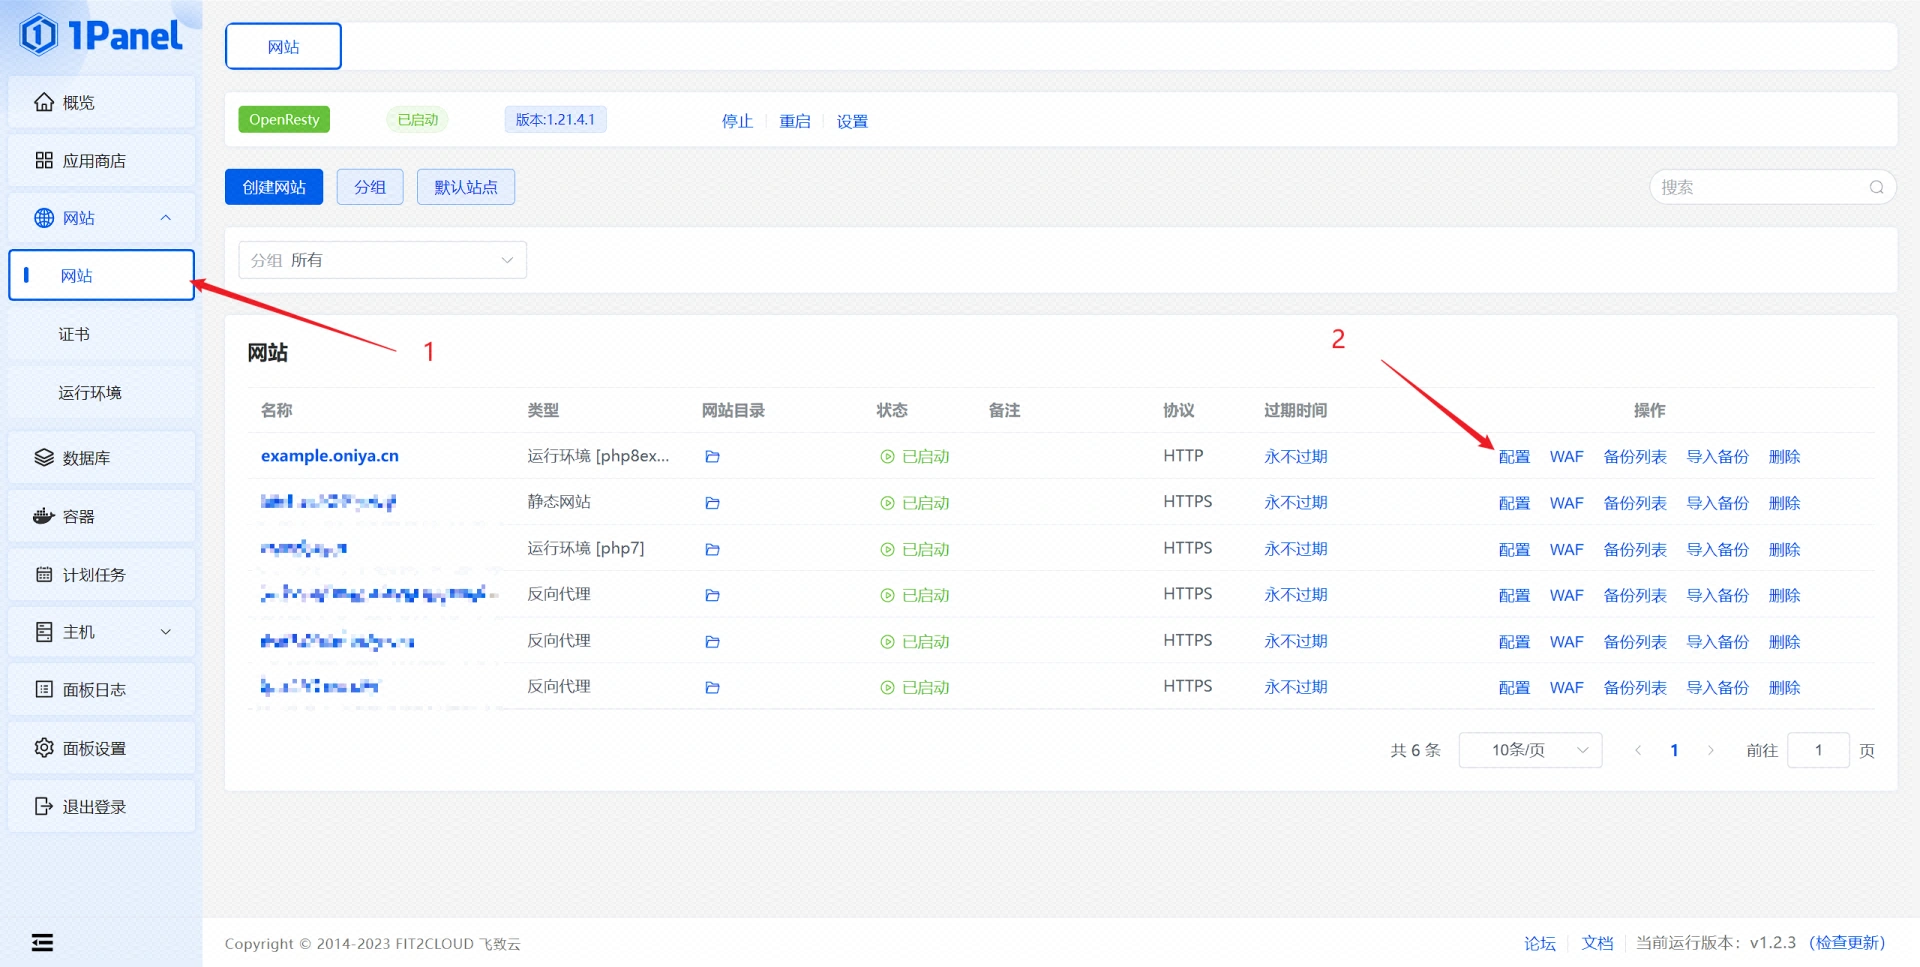The height and width of the screenshot is (967, 1920).
Task: Collapse the 网站 sidebar menu chevron
Action: tap(166, 218)
